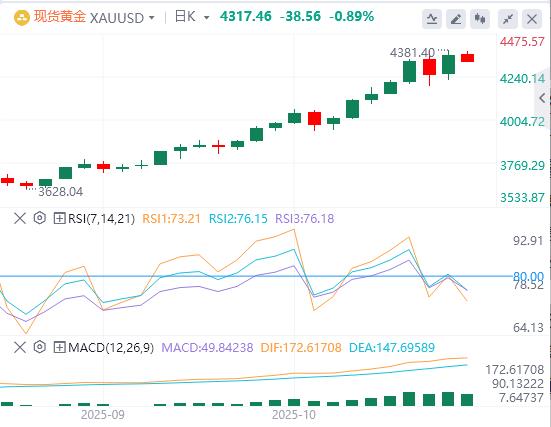
Task: Click the low marker 3628.04
Action: click(60, 192)
